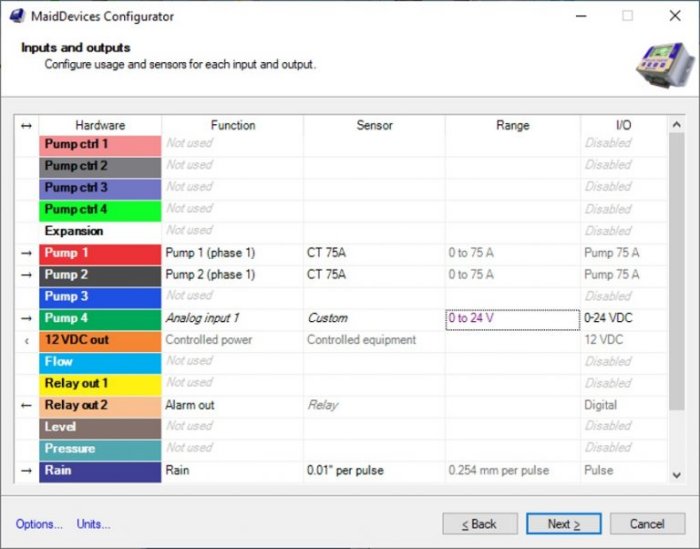Select the red Pump 1 hardware cell
Screen dimensions: 700x549
click(99, 253)
